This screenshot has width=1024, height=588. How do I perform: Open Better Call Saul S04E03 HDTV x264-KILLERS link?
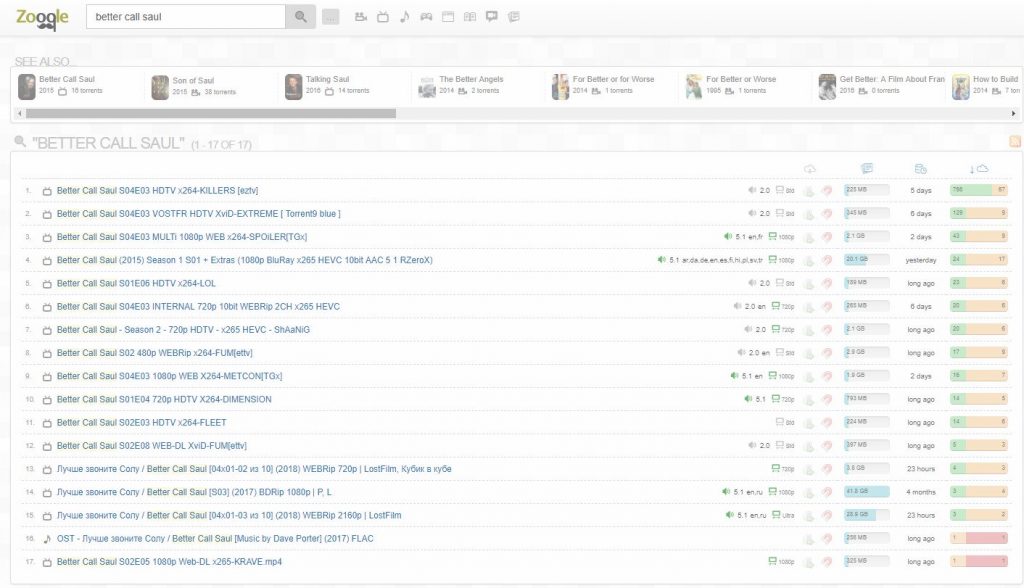[x=159, y=190]
